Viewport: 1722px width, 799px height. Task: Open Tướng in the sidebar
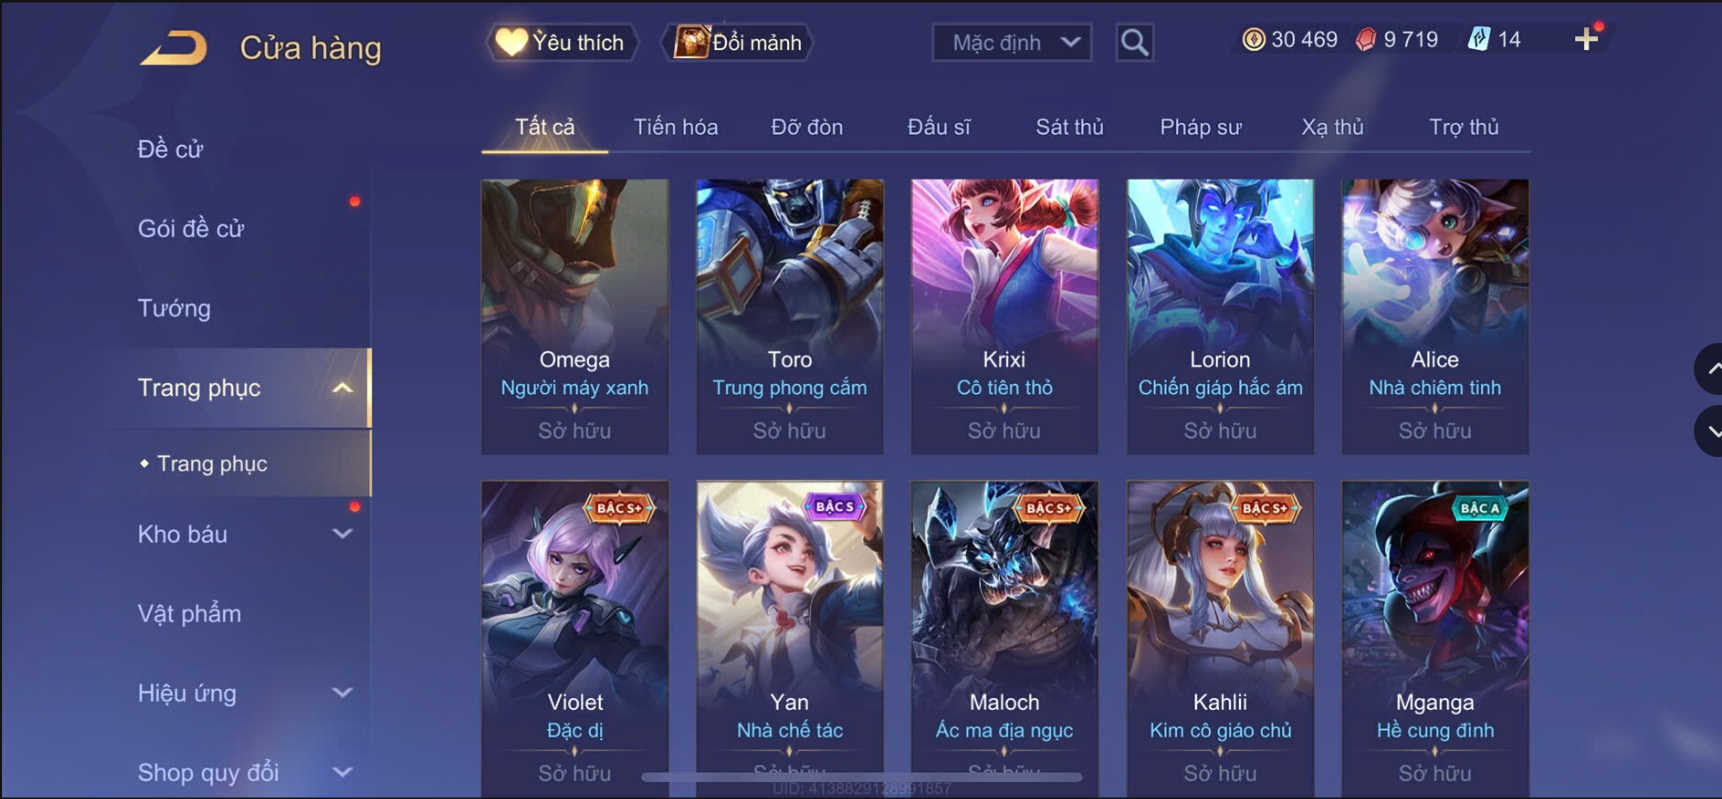click(174, 308)
